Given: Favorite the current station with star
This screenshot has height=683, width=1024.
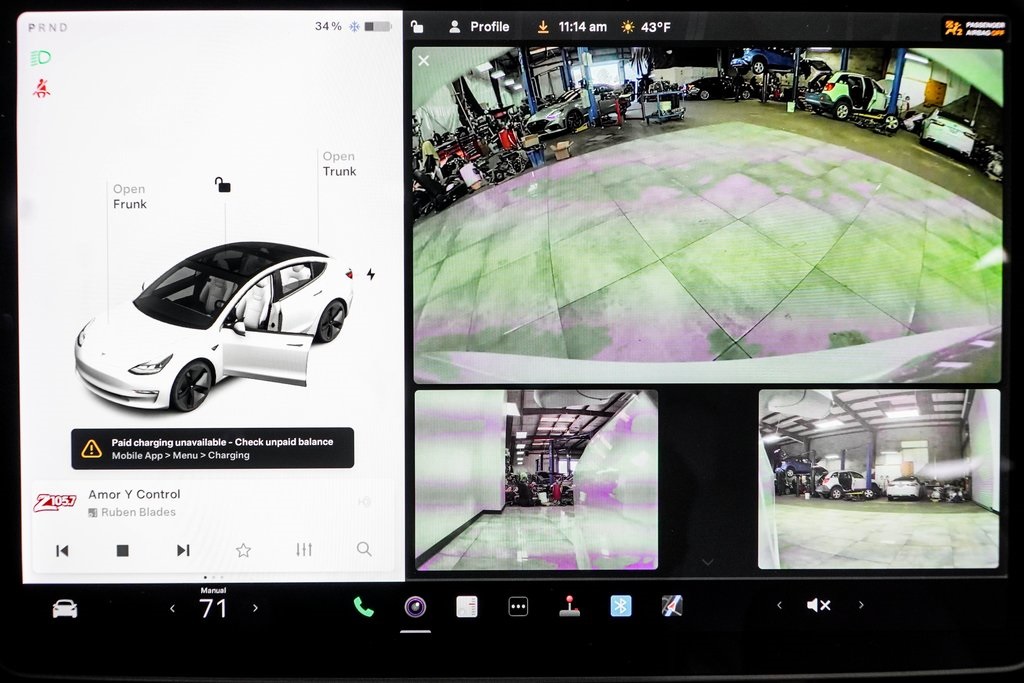Looking at the screenshot, I should (243, 550).
